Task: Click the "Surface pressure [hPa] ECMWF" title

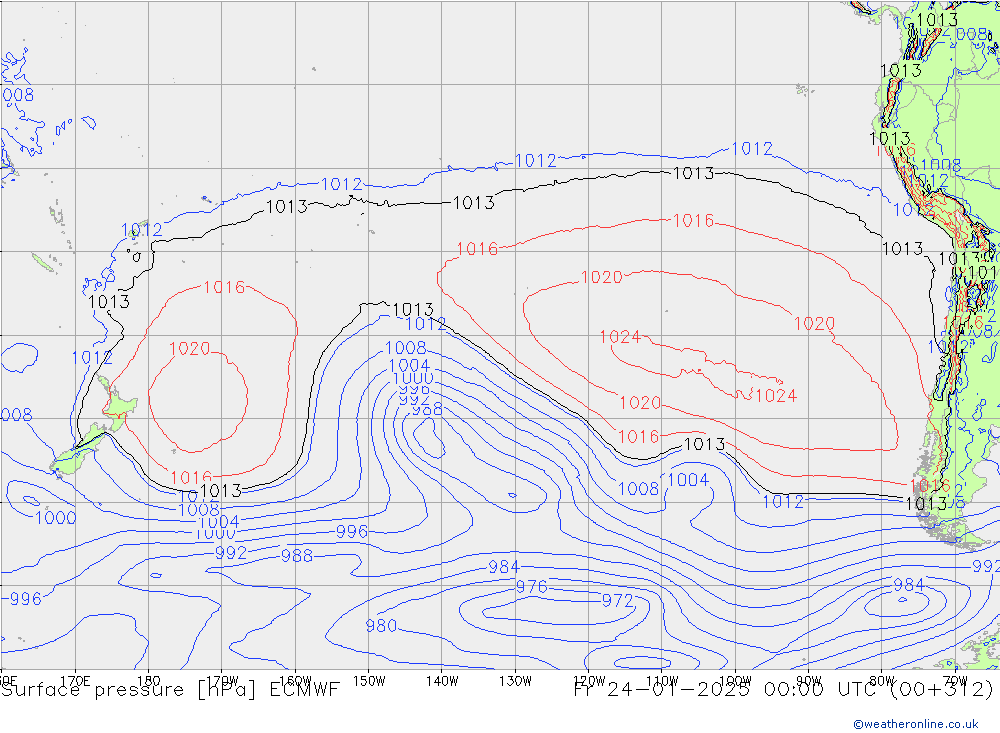Action: [170, 690]
